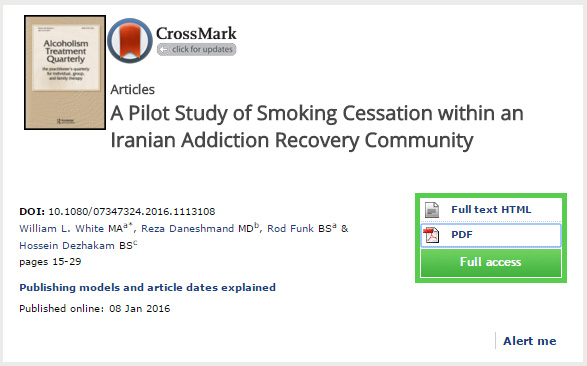Open the PDF link
The height and width of the screenshot is (366, 587).
click(x=462, y=235)
